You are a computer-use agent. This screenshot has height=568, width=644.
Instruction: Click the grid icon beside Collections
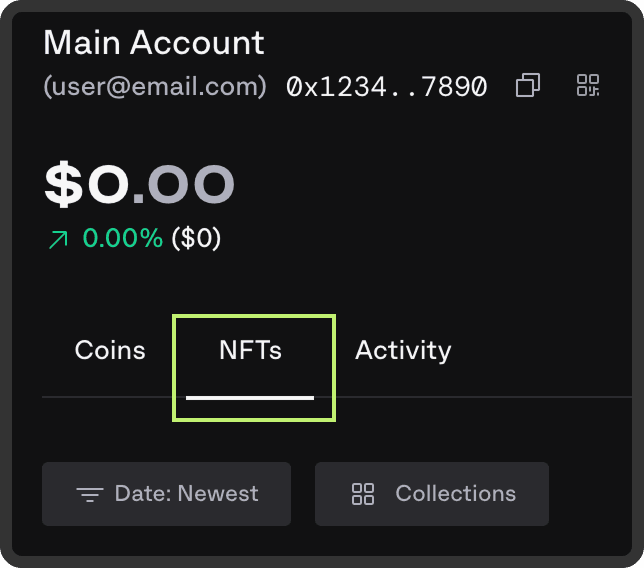(x=363, y=494)
